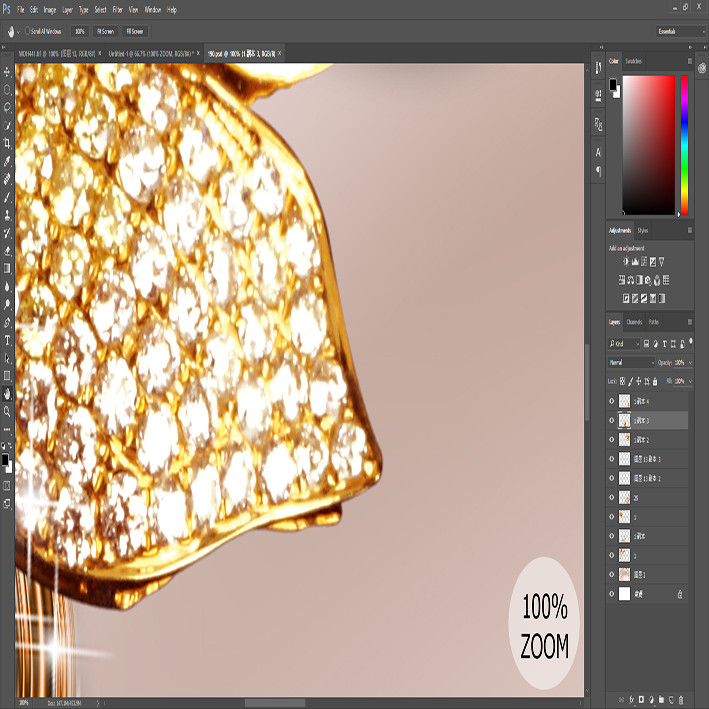This screenshot has width=709, height=709.
Task: Add layer style fx button
Action: pyautogui.click(x=632, y=699)
